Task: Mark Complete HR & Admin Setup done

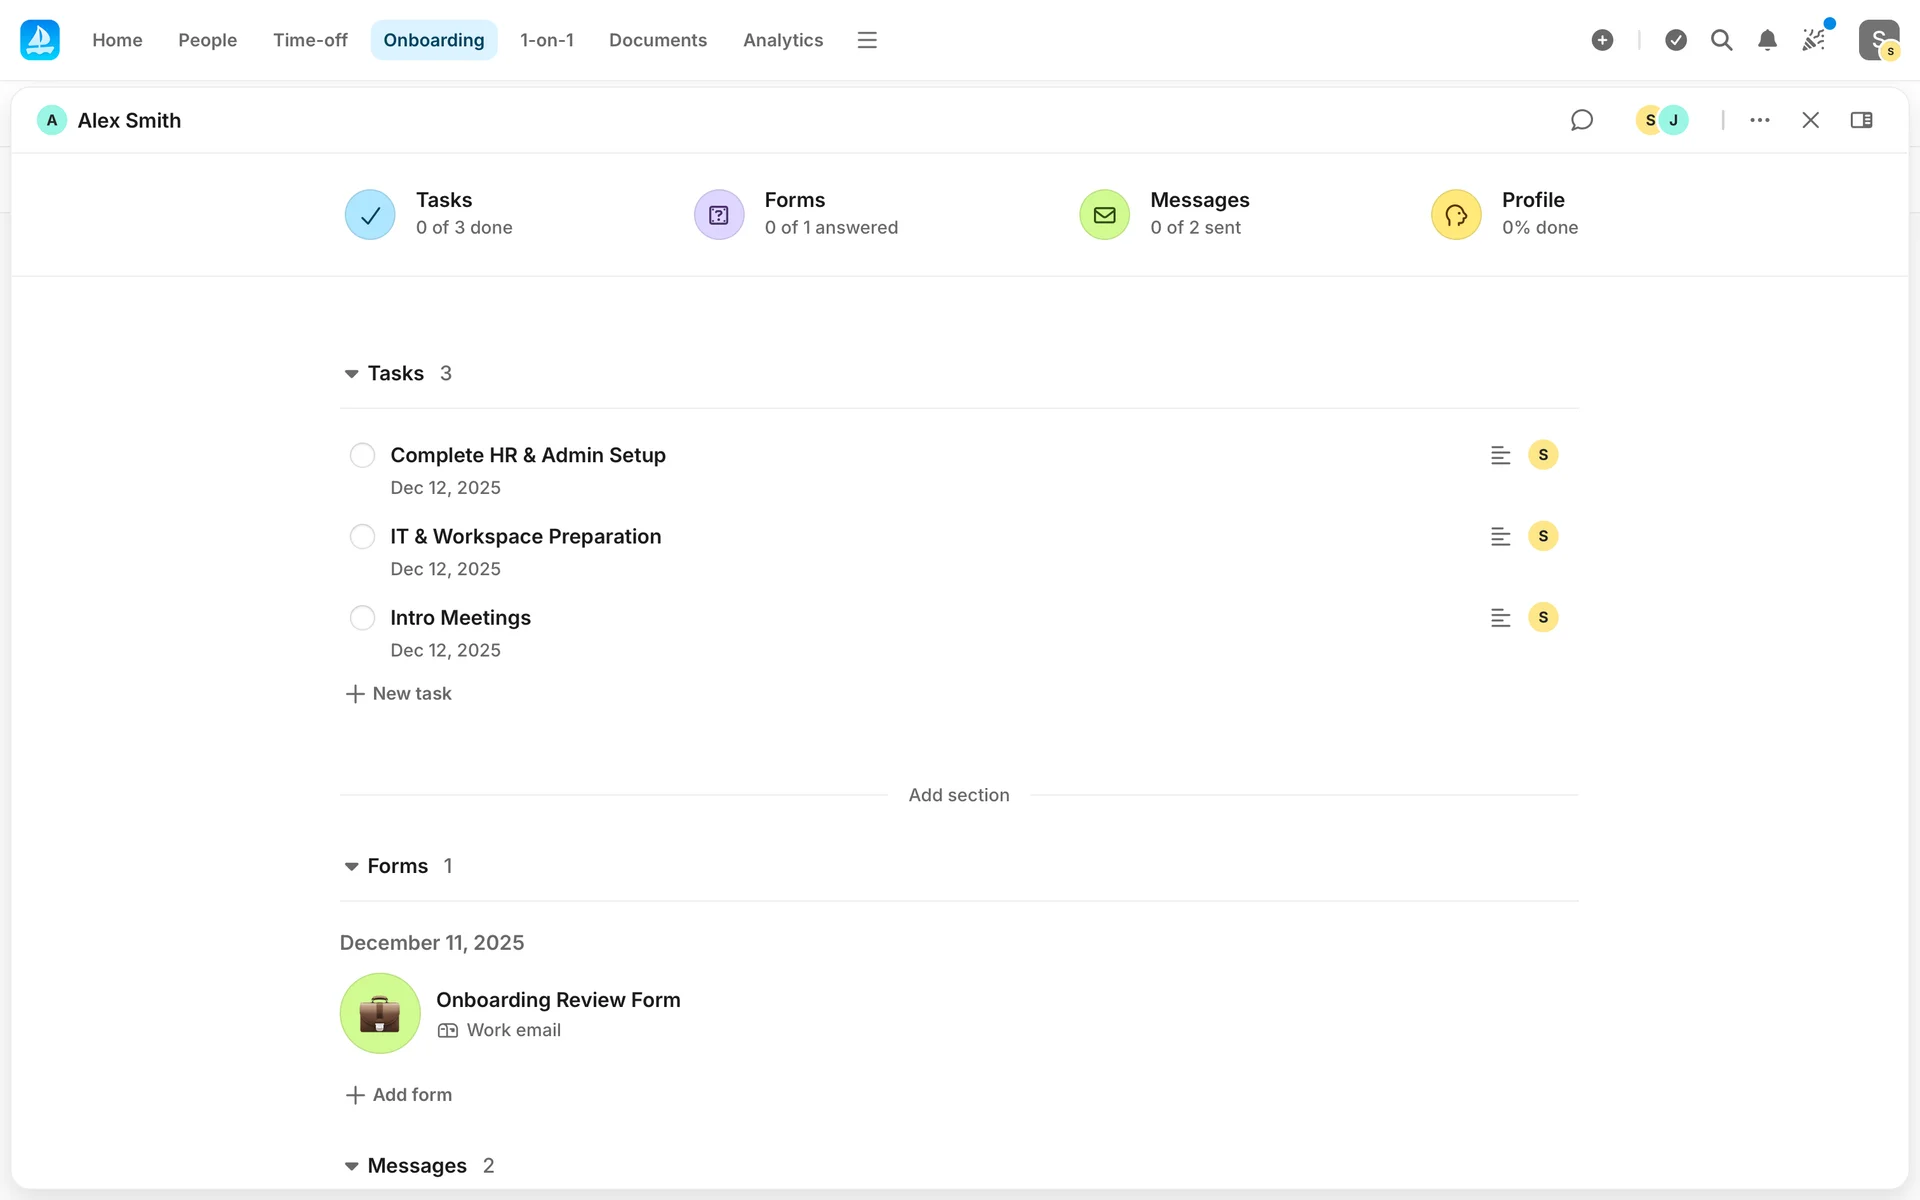Action: pyautogui.click(x=362, y=455)
